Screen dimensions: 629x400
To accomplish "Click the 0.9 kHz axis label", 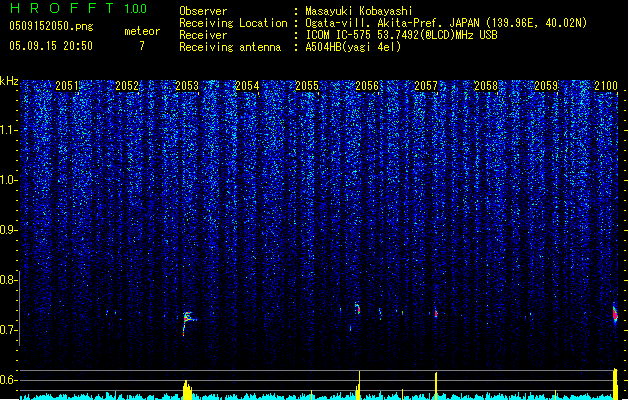I will [9, 230].
